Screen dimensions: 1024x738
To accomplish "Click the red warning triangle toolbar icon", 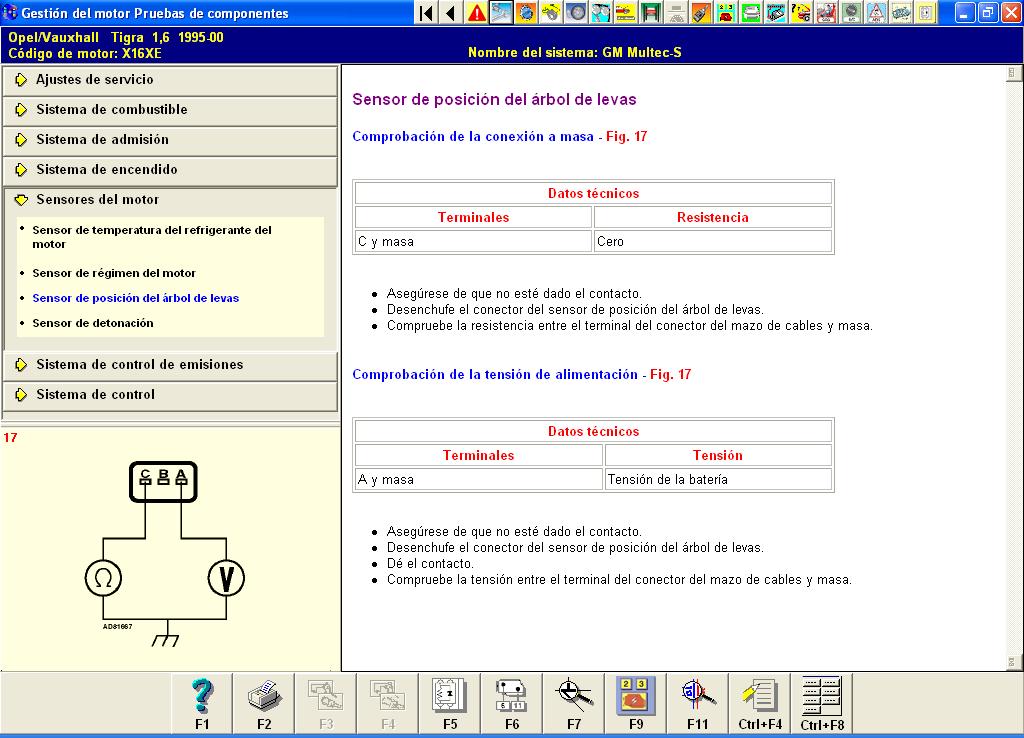I will pyautogui.click(x=477, y=13).
